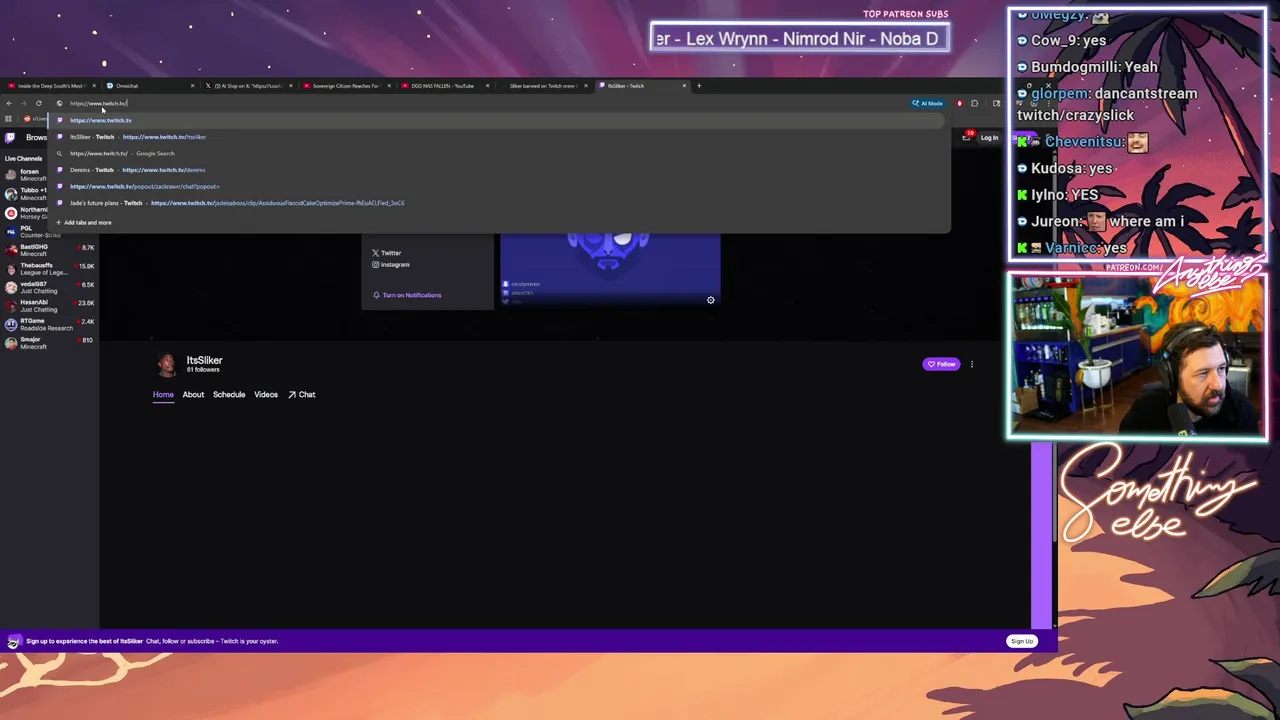Click the ItsSliker channel name

point(204,360)
